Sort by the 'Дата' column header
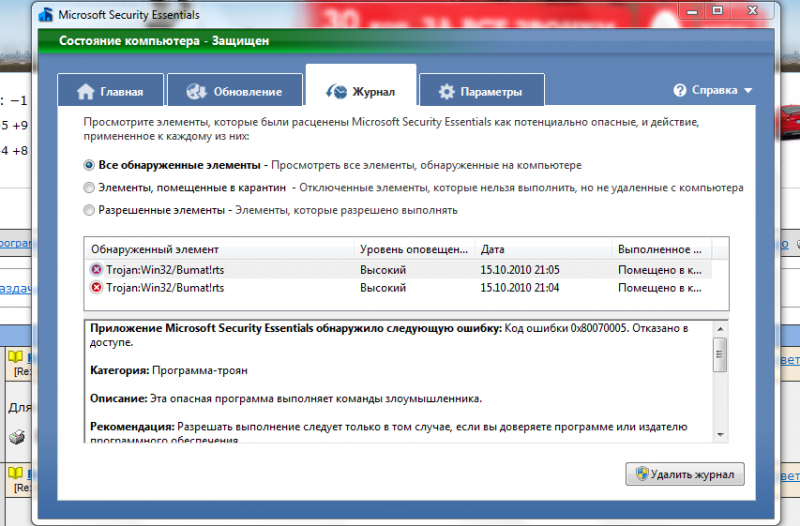The height and width of the screenshot is (526, 800). (x=543, y=249)
